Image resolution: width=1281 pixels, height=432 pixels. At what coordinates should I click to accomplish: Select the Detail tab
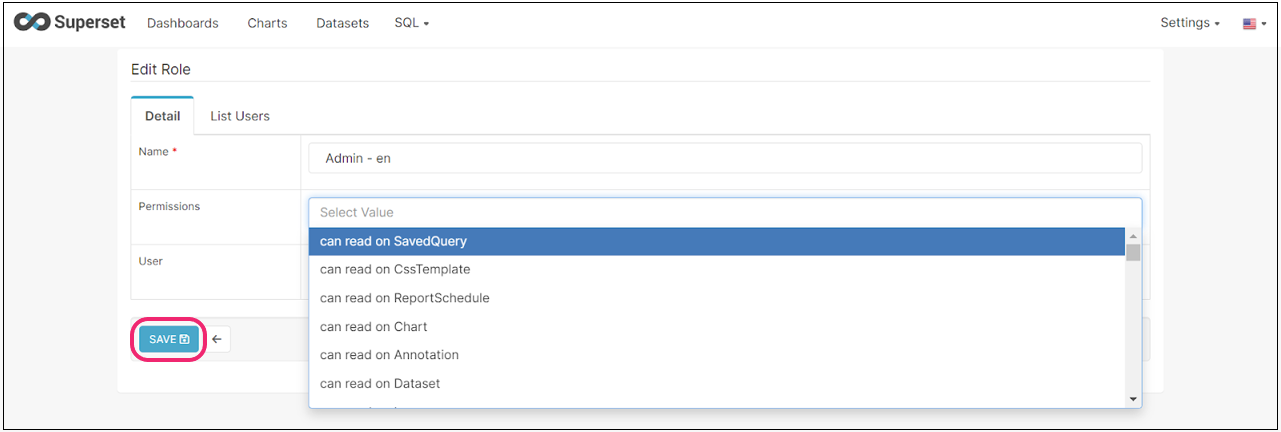pyautogui.click(x=163, y=116)
